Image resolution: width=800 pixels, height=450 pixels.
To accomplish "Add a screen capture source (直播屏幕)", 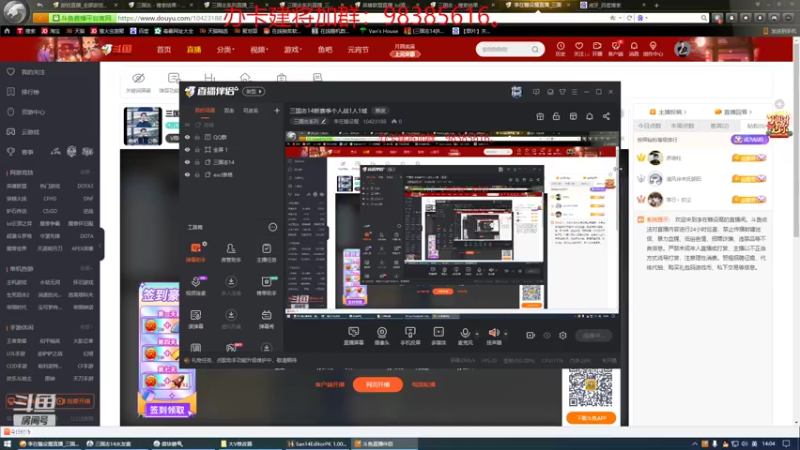I will point(353,336).
